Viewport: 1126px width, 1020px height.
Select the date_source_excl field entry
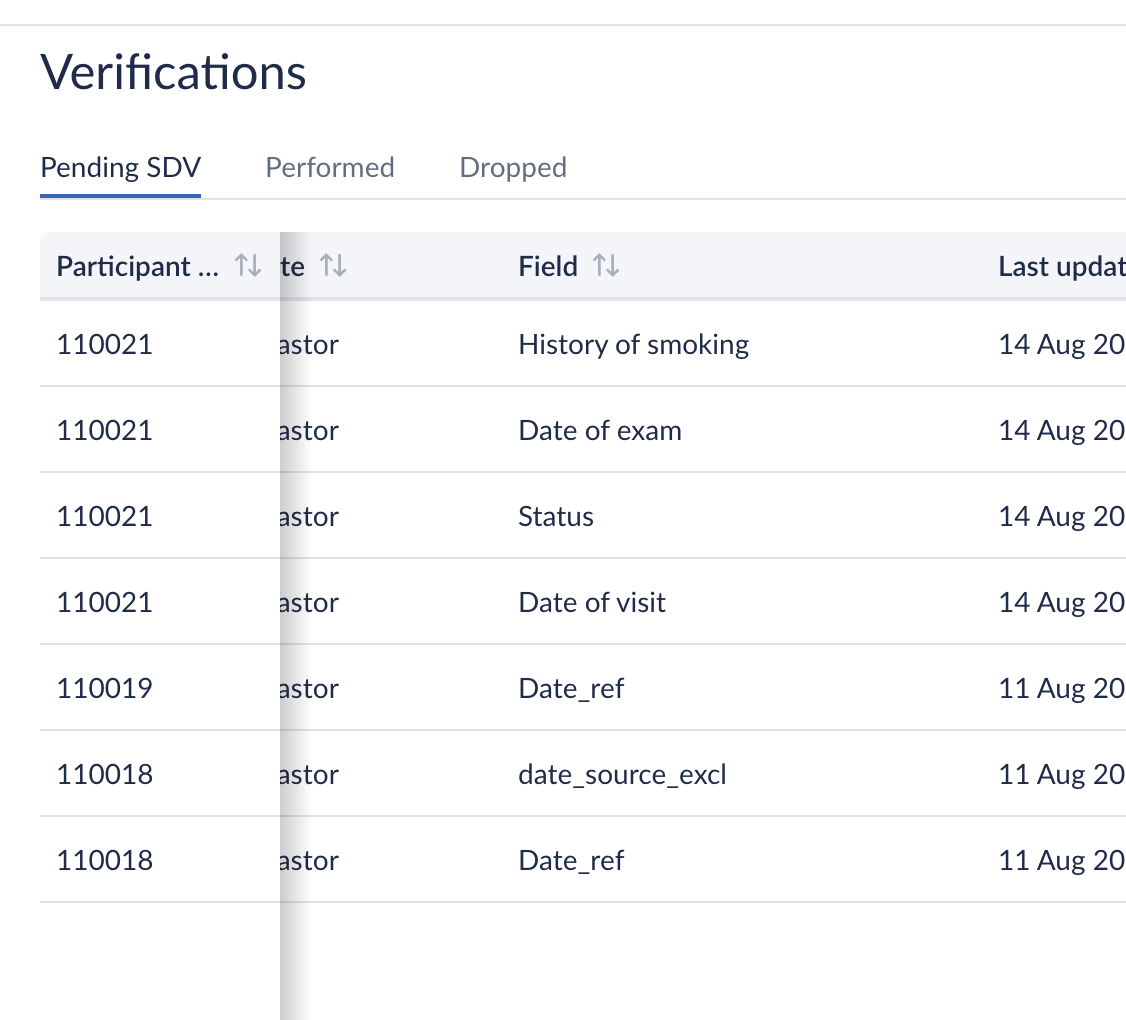coord(622,775)
